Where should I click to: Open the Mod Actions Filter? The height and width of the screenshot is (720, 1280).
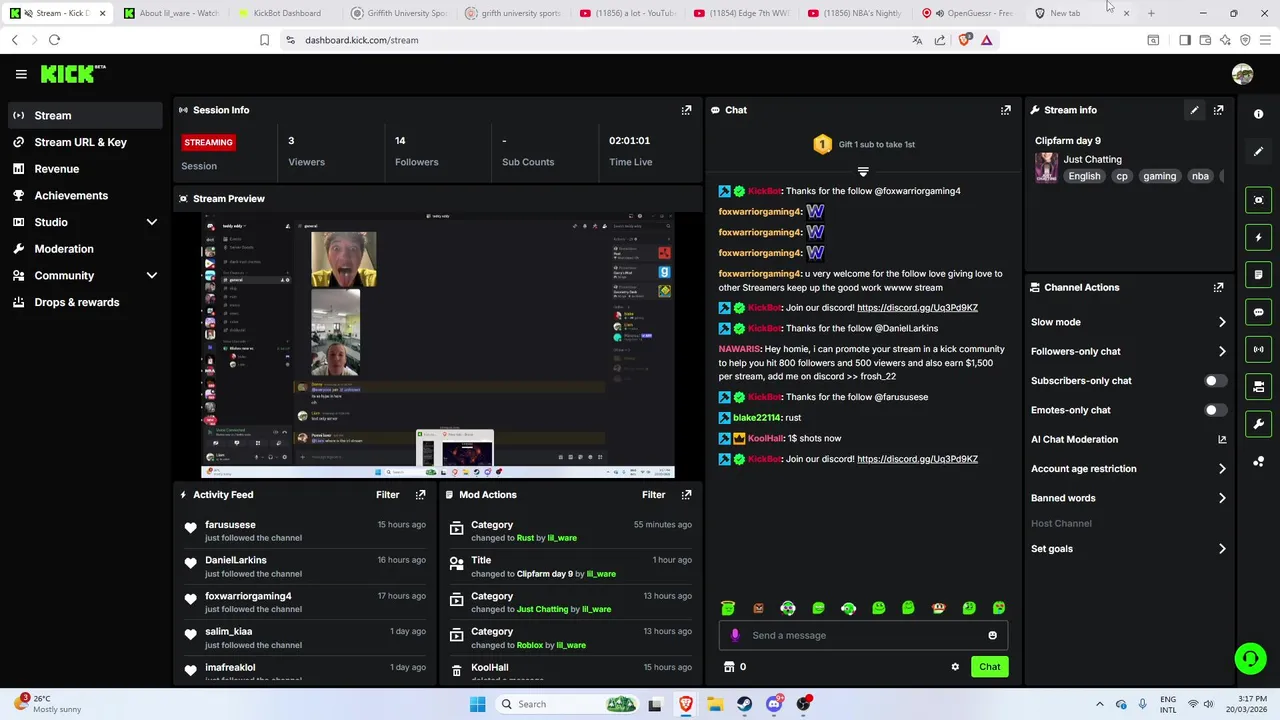653,495
